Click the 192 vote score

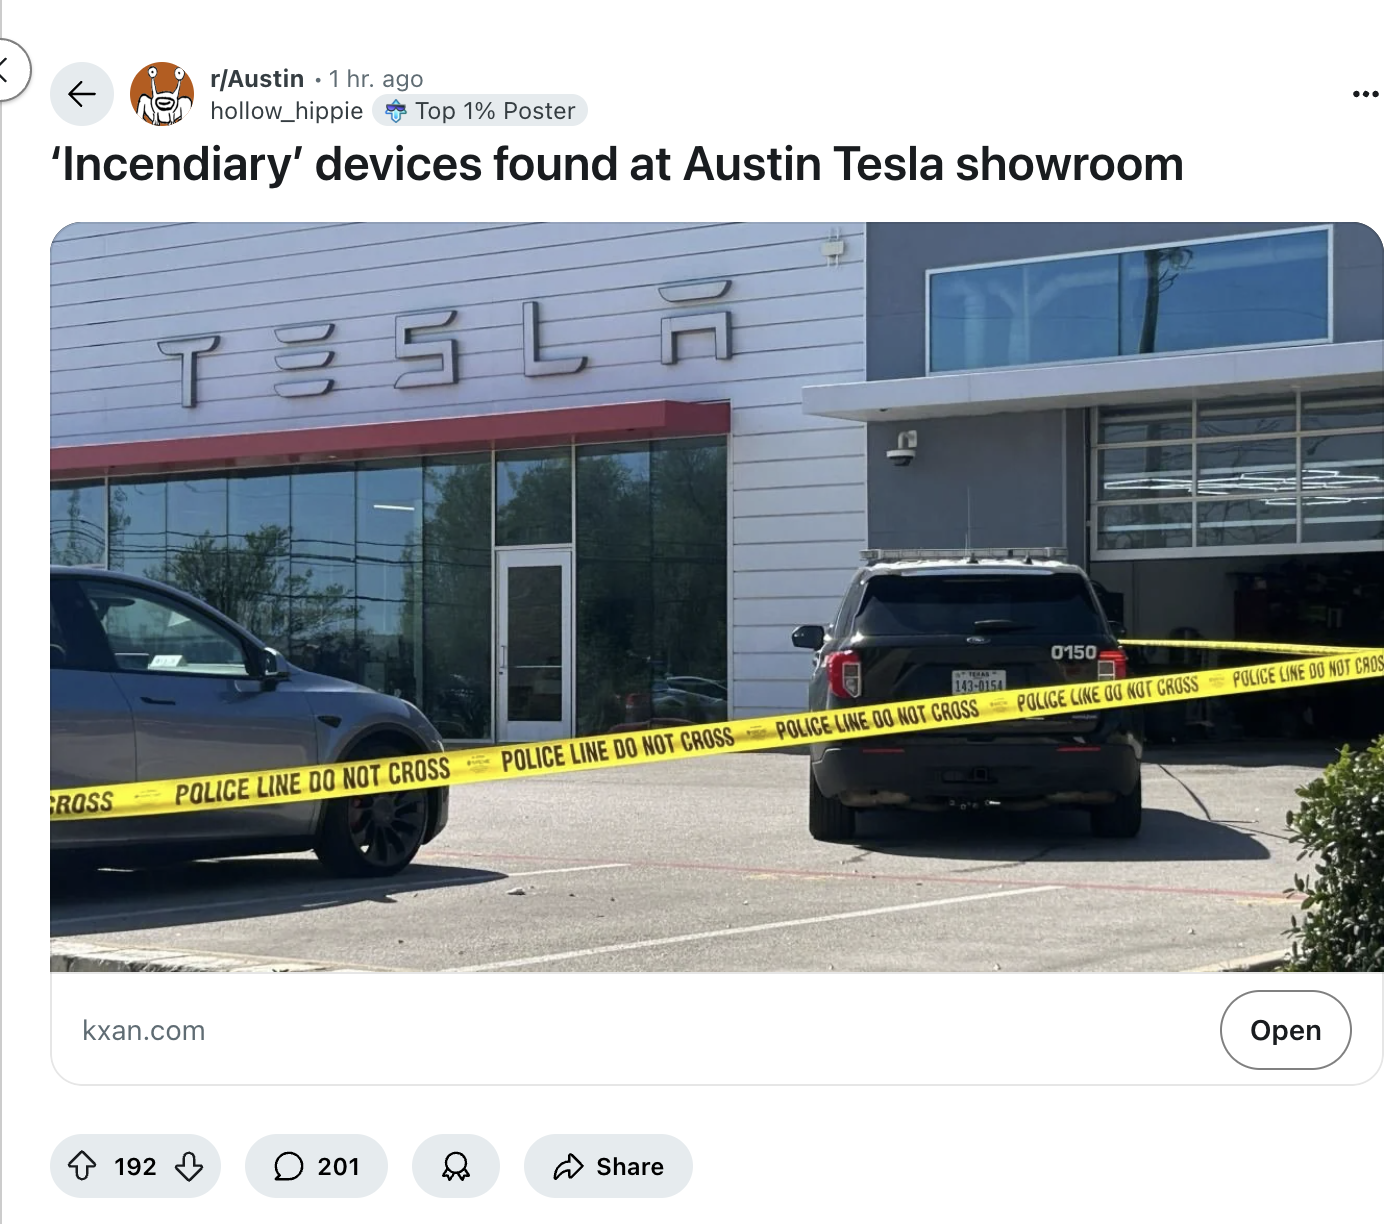[x=135, y=1166]
